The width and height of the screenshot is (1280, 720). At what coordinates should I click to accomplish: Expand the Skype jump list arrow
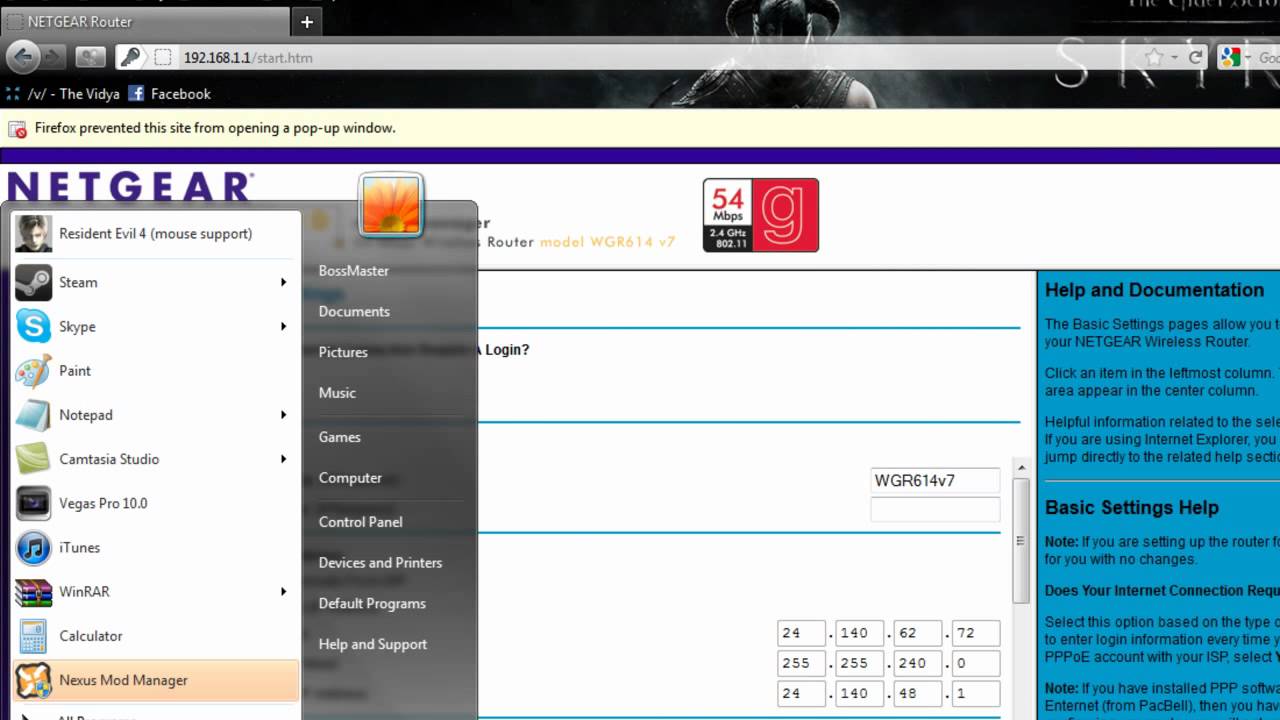pos(283,326)
